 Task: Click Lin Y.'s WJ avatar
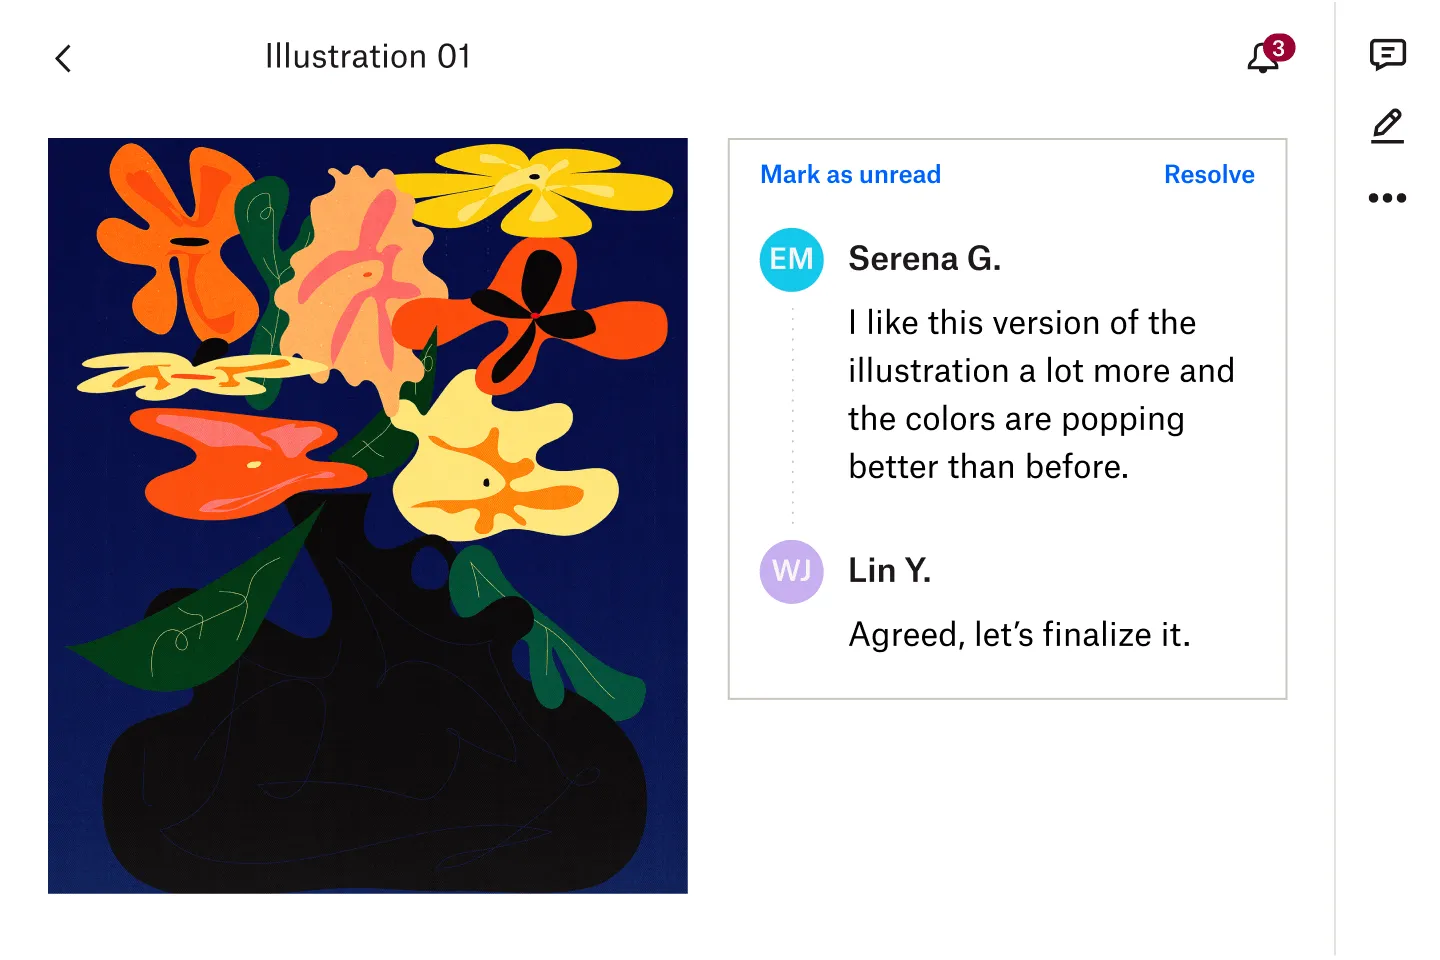click(x=791, y=571)
